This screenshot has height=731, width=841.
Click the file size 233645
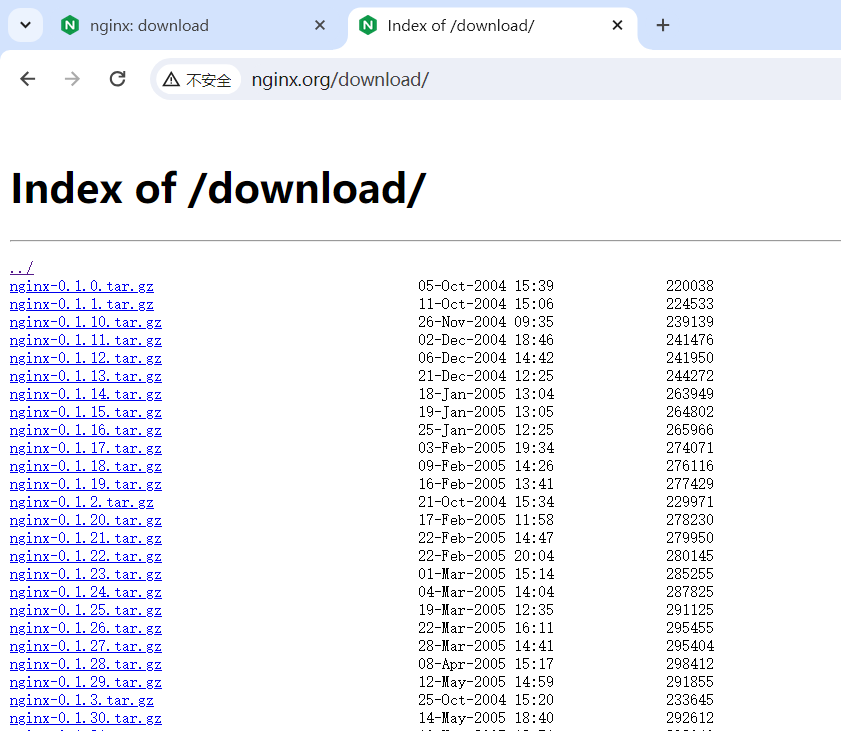[x=690, y=700]
